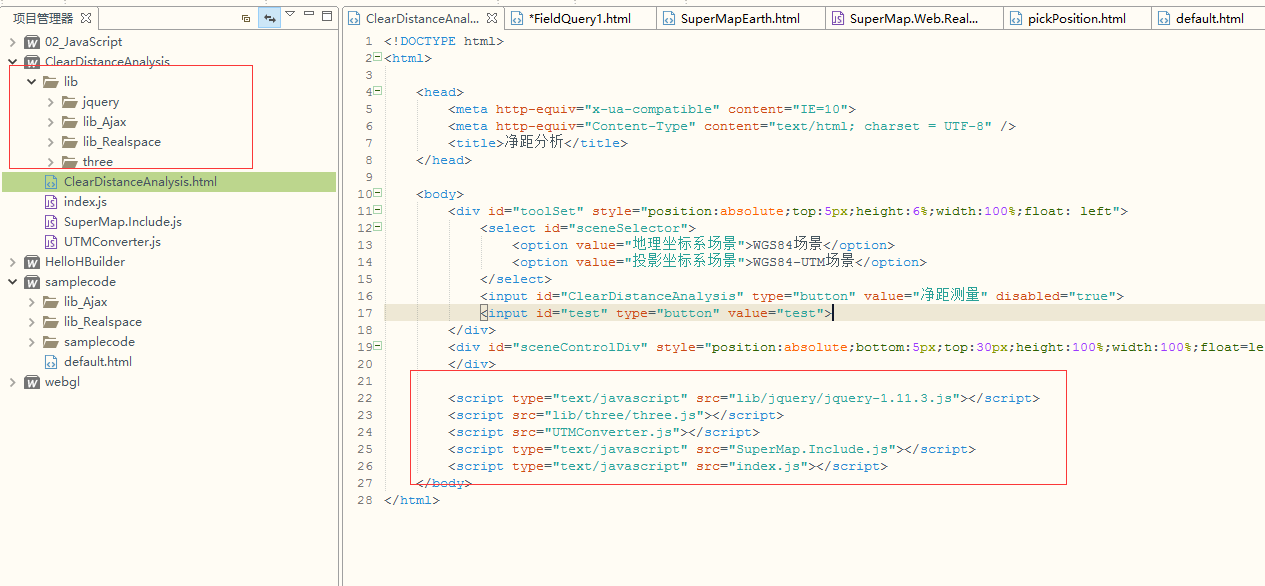Fold the toolSet div at line 11
1265x586 pixels.
[x=378, y=210]
